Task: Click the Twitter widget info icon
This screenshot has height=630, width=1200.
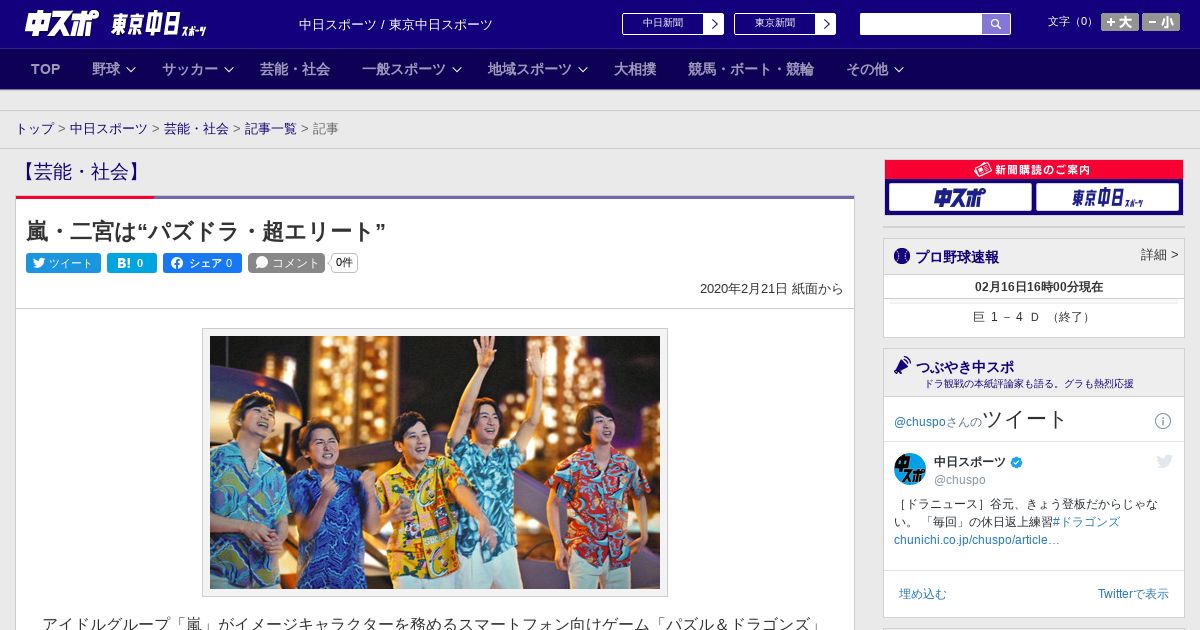Action: pos(1163,421)
